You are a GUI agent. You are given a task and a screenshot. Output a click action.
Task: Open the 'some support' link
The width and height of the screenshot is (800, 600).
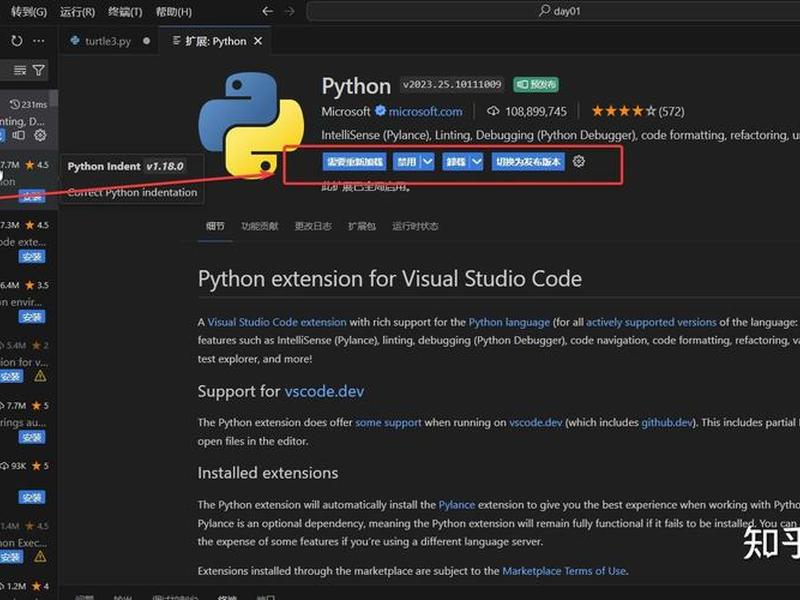(388, 422)
